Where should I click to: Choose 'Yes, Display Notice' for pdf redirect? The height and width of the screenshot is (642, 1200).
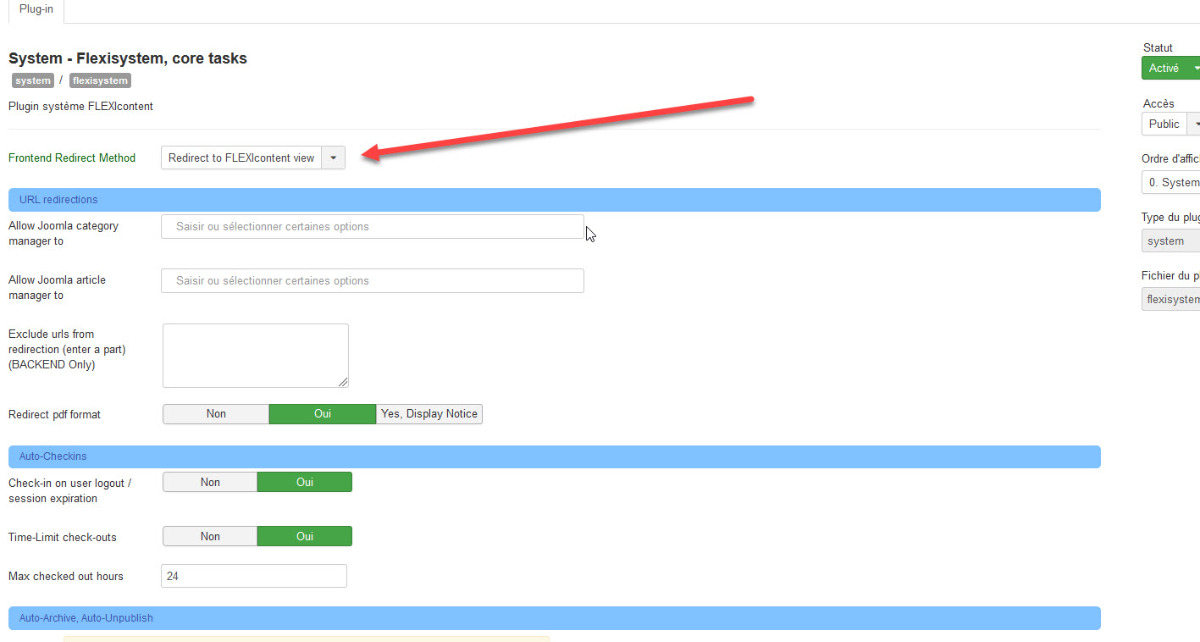click(430, 414)
